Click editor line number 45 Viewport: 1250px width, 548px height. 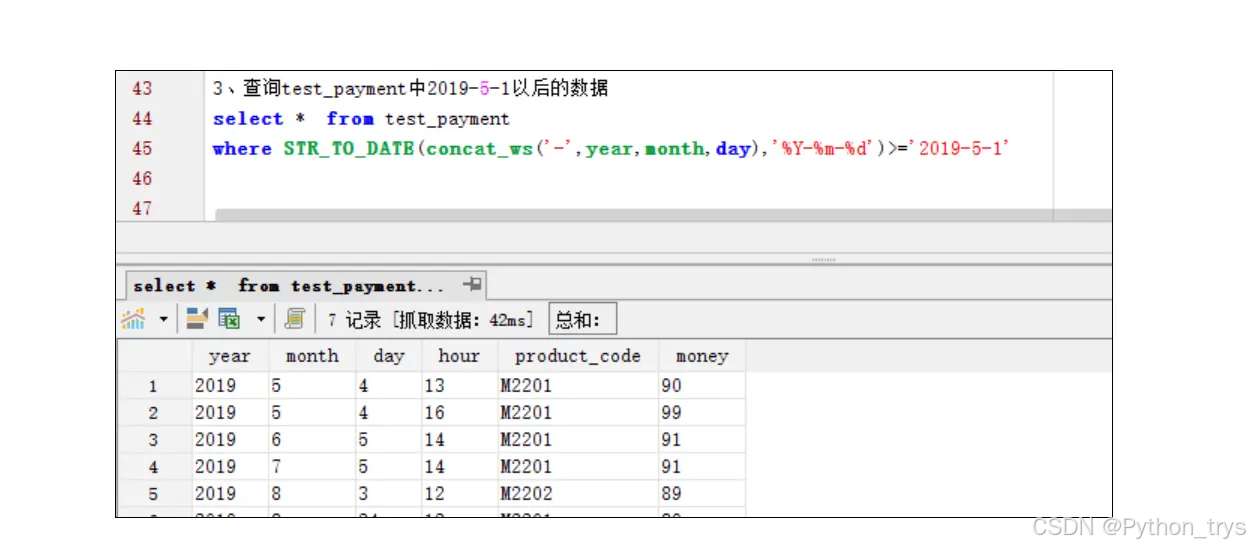[x=143, y=149]
